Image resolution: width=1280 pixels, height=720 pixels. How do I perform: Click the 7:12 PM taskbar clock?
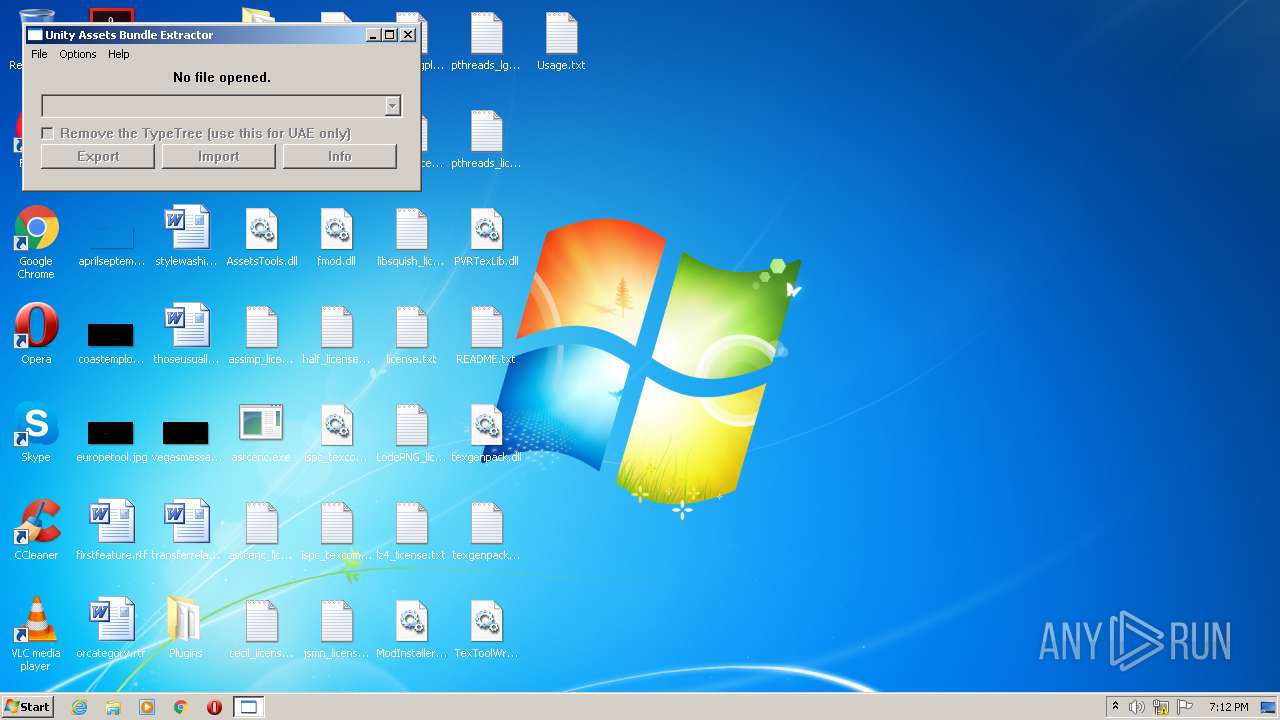click(1228, 707)
